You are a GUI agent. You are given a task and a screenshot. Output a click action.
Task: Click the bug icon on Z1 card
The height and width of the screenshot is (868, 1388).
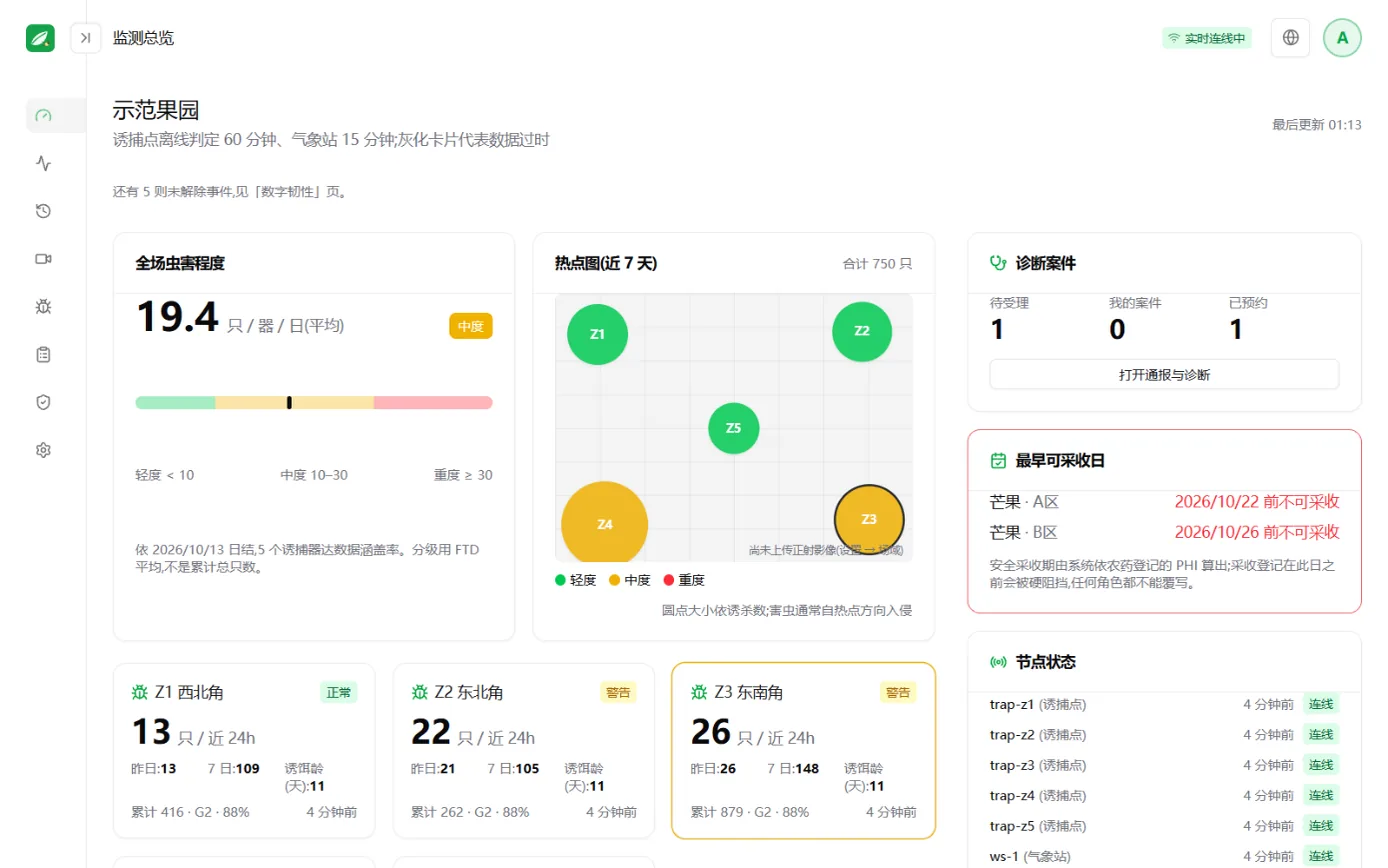coord(139,692)
